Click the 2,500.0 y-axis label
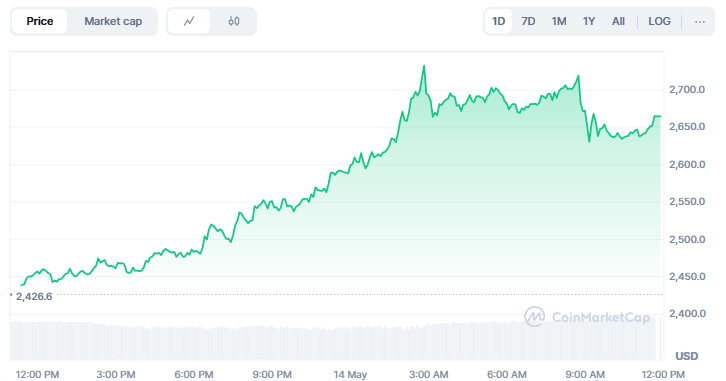The height and width of the screenshot is (381, 726). click(x=687, y=239)
